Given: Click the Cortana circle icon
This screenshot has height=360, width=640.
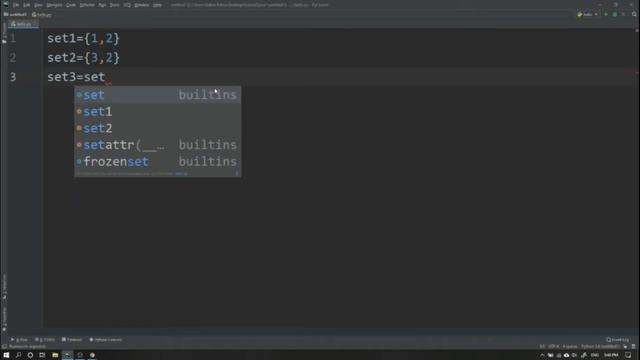Looking at the screenshot, I should [30, 355].
